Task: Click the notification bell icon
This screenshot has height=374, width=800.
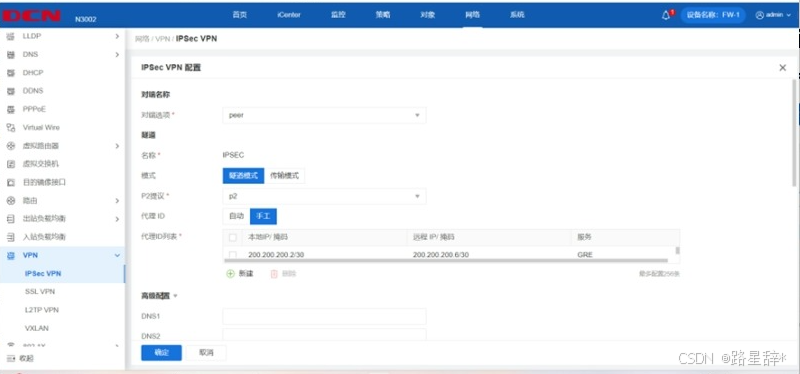Action: coord(666,15)
